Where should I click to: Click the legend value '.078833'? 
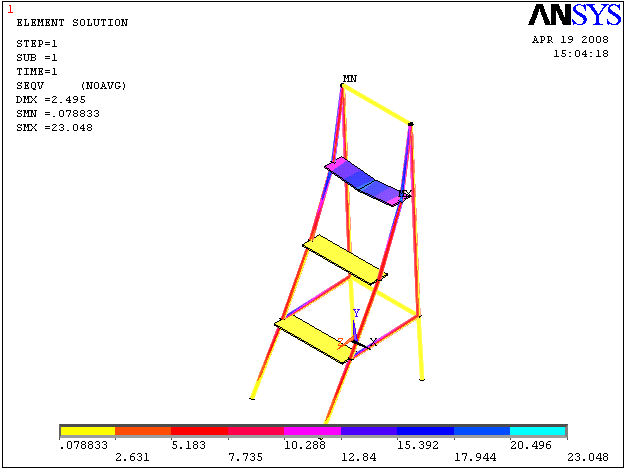[84, 445]
